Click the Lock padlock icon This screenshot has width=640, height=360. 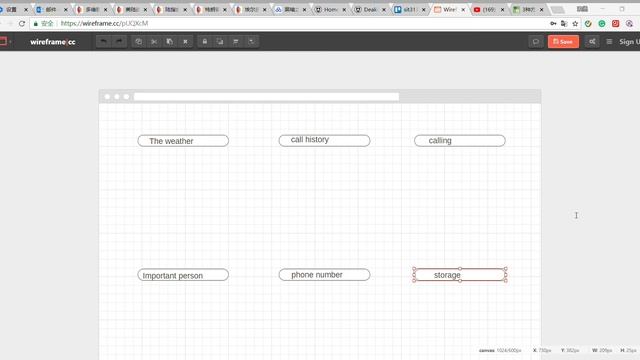pos(205,42)
